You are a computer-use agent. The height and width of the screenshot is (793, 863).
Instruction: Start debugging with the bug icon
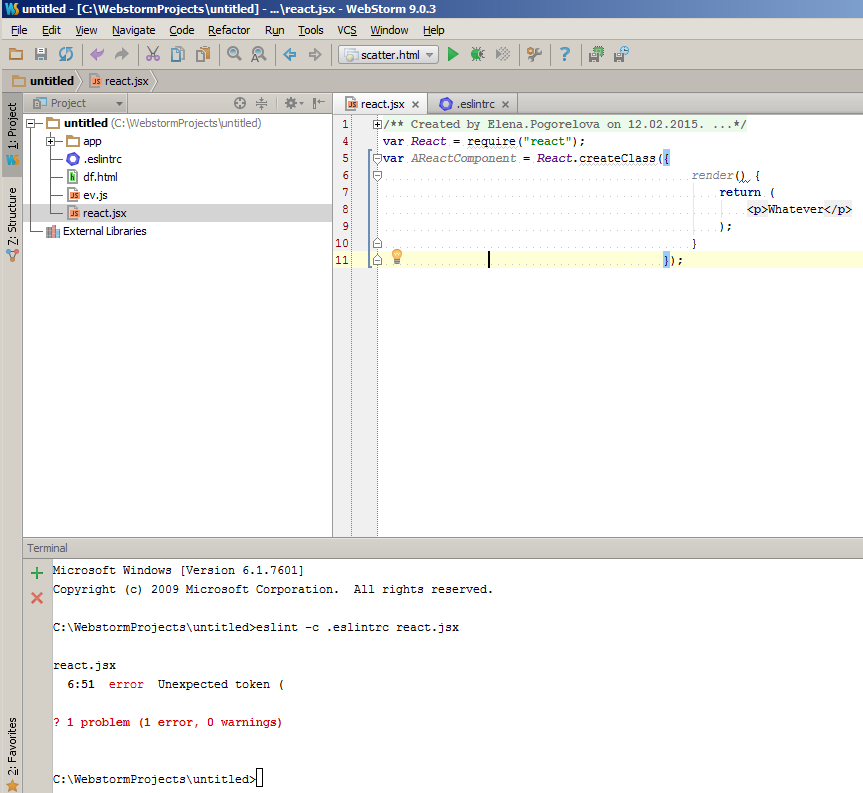[478, 54]
